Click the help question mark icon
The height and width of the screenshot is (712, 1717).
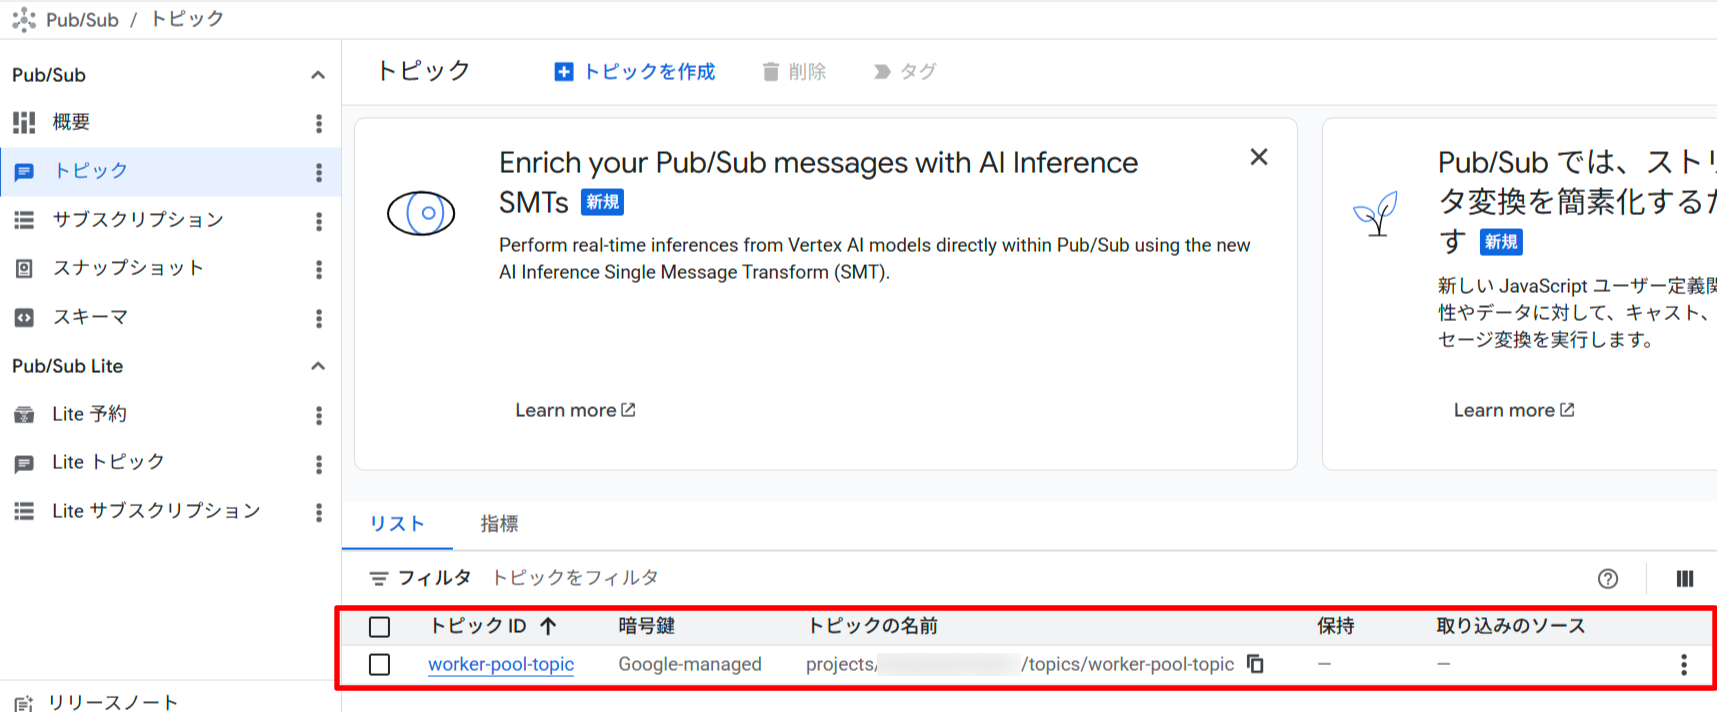point(1607,578)
